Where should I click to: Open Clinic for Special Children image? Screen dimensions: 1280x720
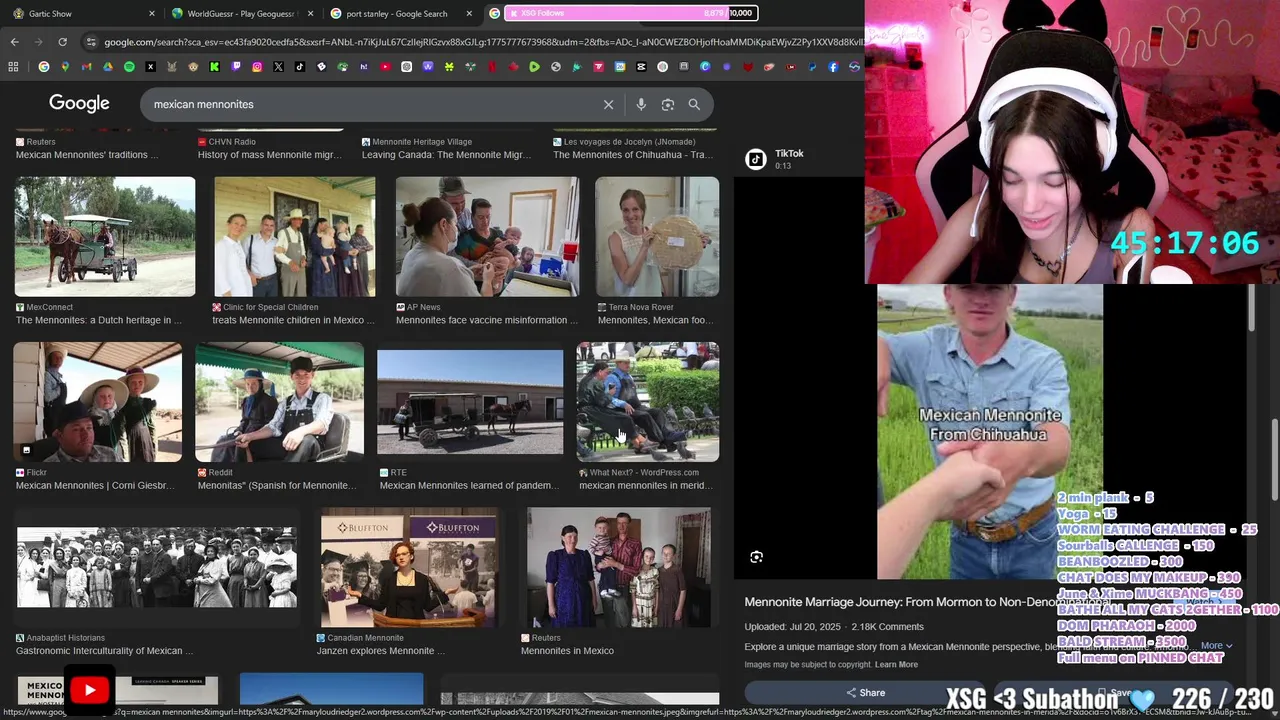295,237
